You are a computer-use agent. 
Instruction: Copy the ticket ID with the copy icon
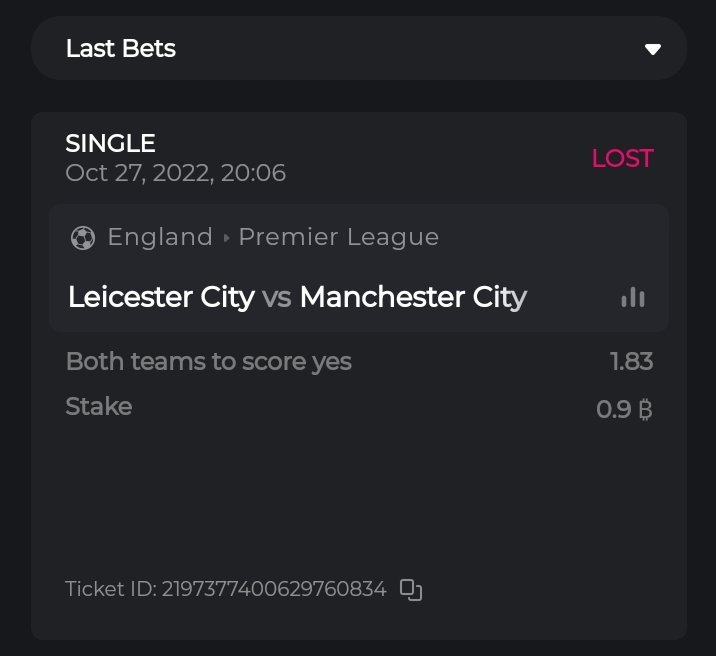coord(411,590)
